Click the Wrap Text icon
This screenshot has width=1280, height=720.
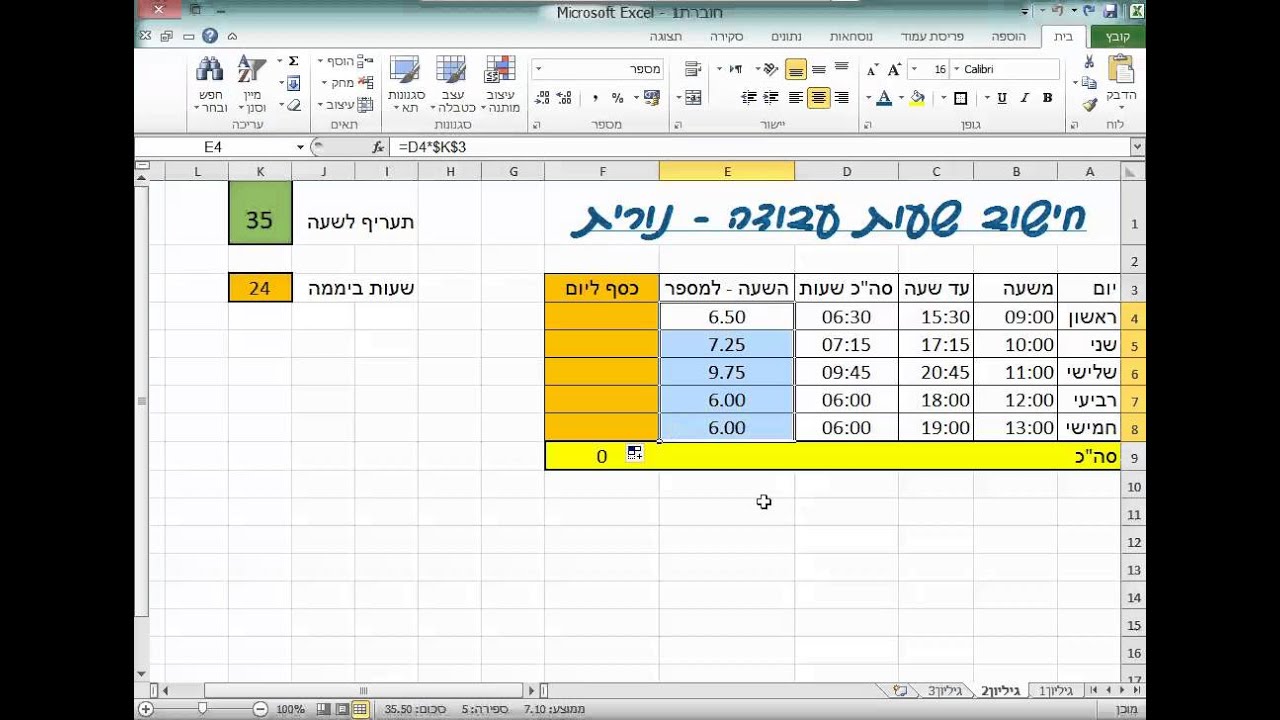[x=692, y=69]
